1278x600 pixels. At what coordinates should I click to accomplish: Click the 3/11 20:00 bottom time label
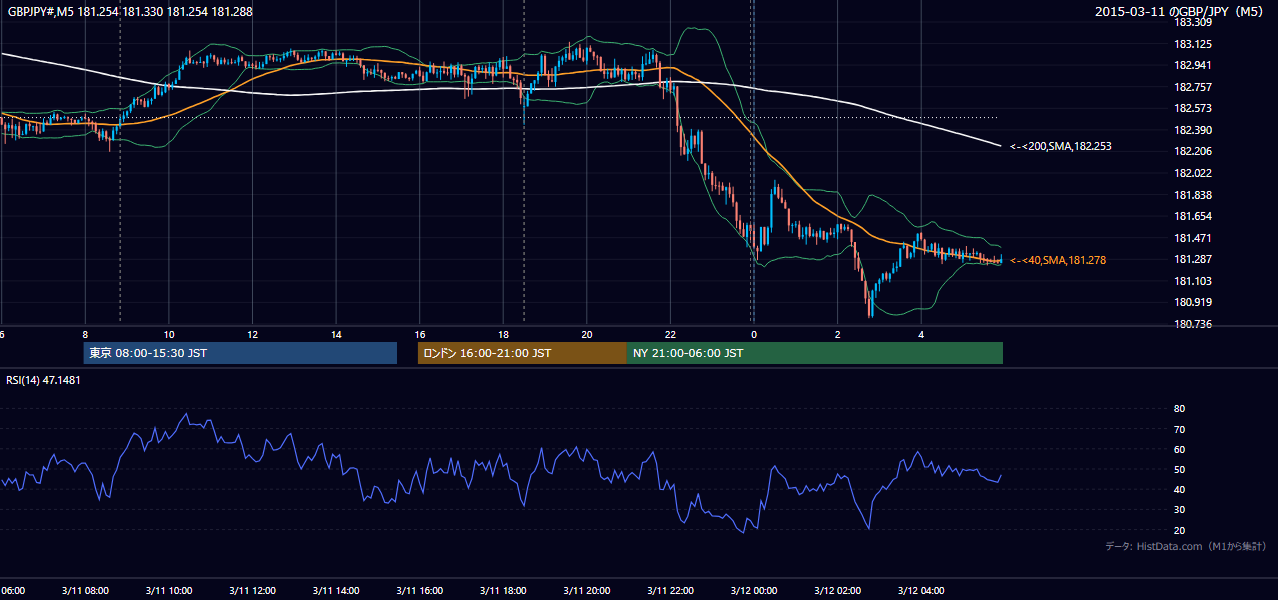pos(586,591)
